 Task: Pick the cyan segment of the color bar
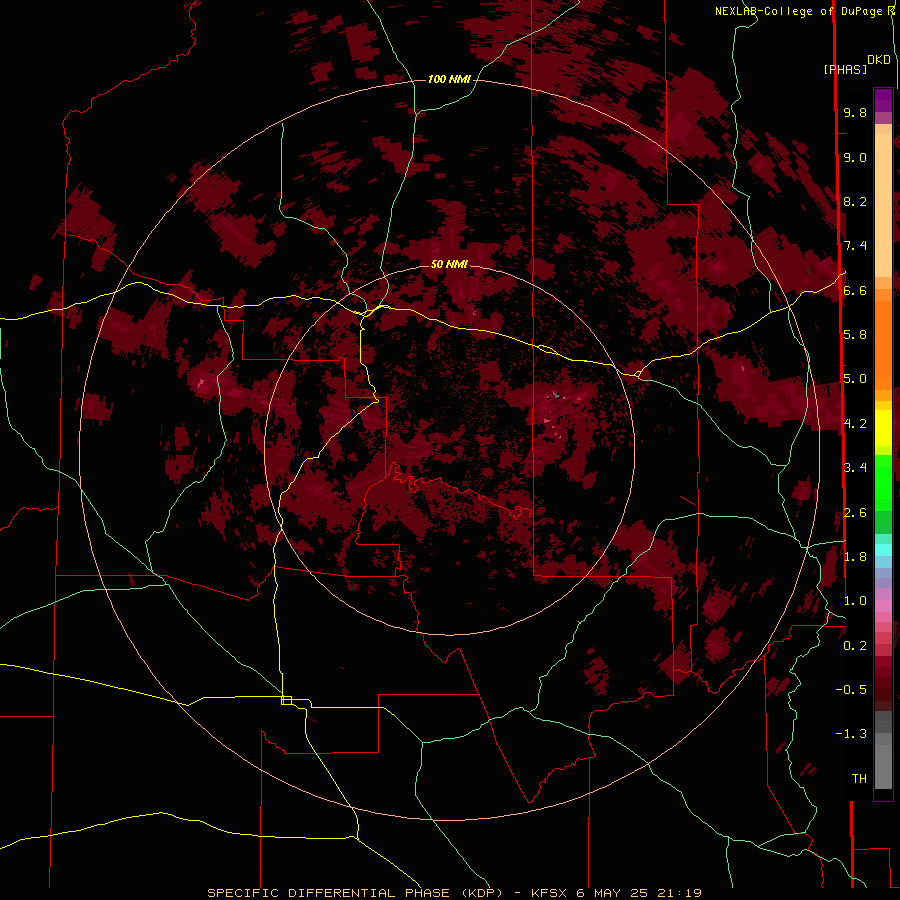883,549
